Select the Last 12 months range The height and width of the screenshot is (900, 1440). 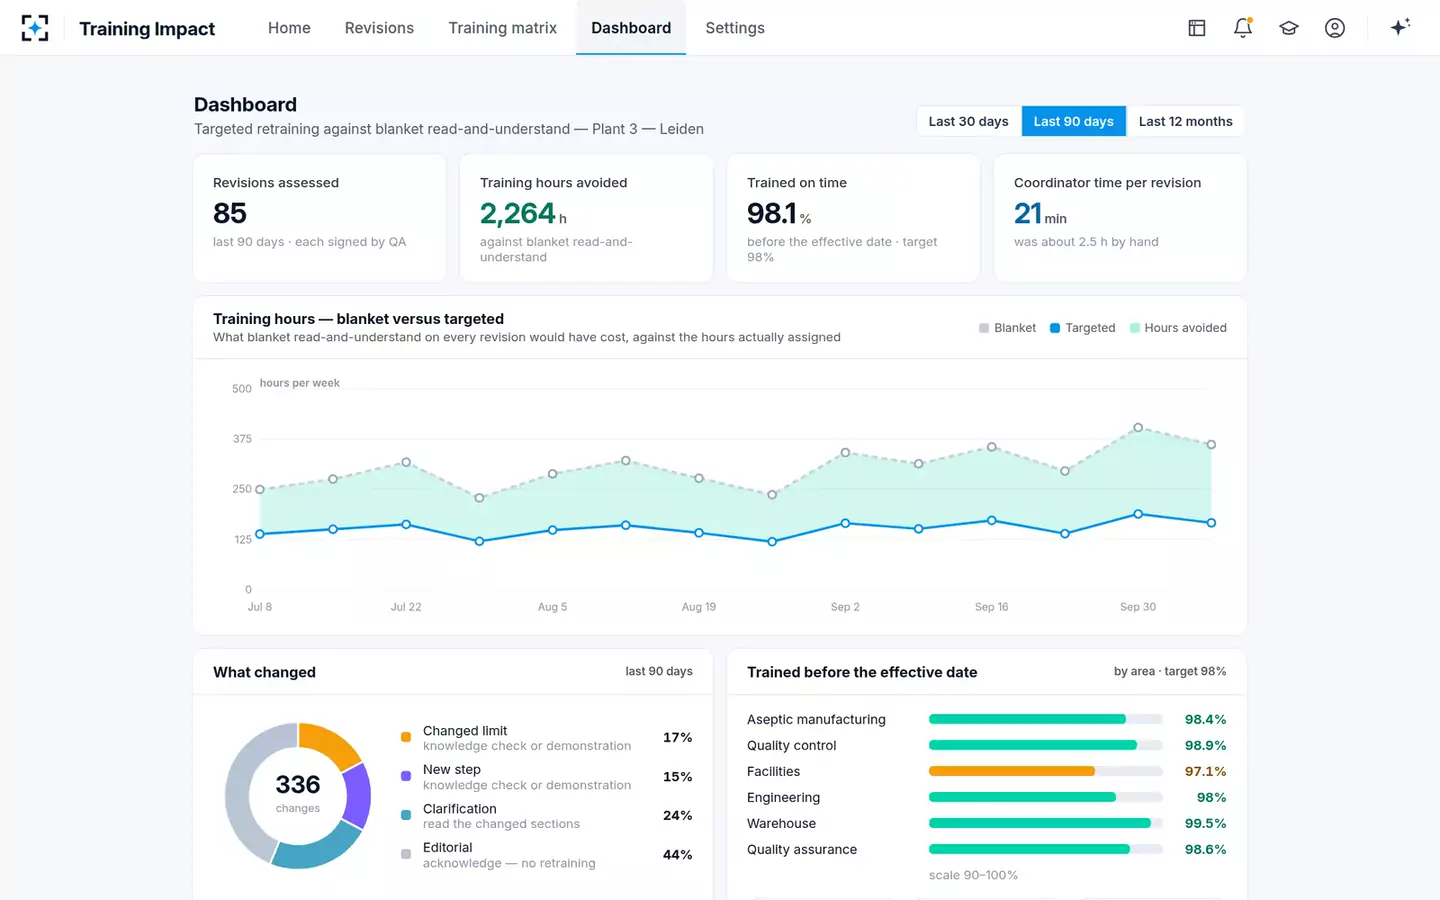1185,121
